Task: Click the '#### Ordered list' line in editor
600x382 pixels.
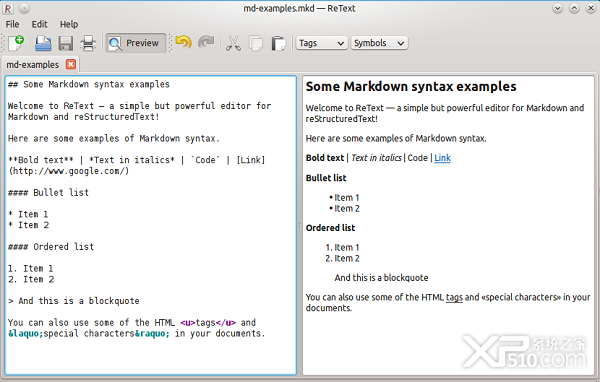Action: coord(51,247)
